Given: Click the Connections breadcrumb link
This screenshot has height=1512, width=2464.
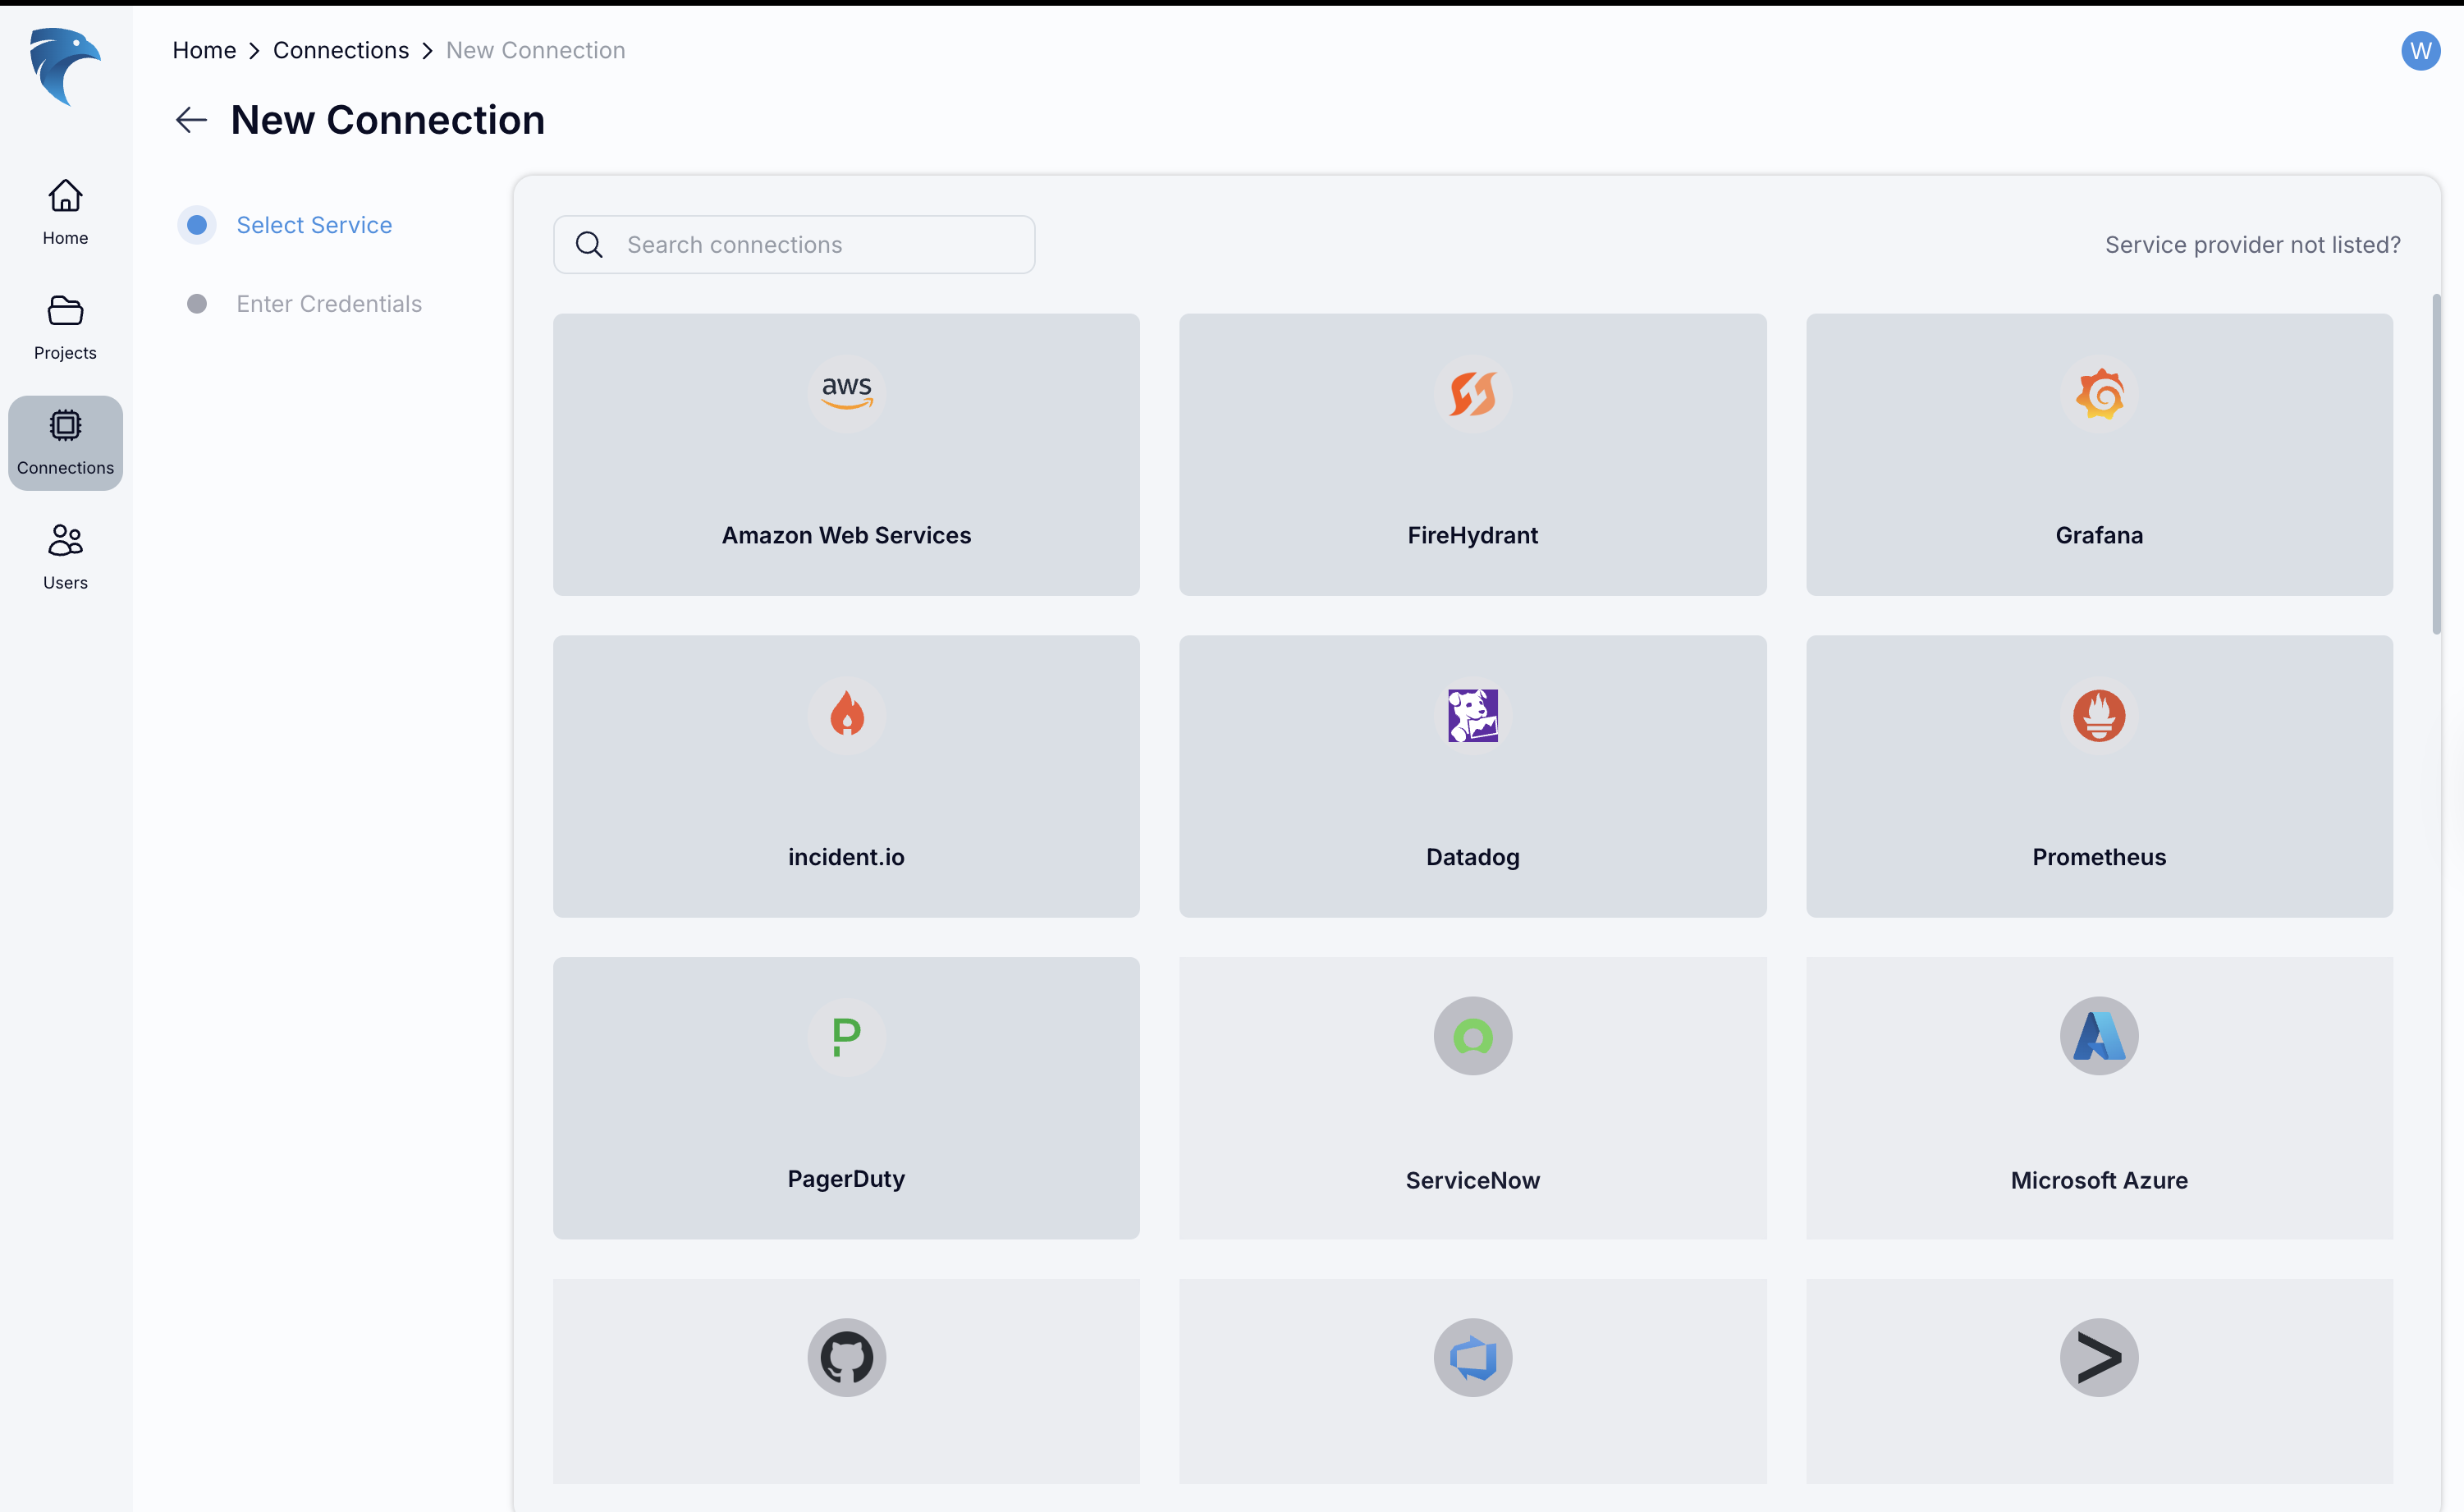Looking at the screenshot, I should point(341,50).
